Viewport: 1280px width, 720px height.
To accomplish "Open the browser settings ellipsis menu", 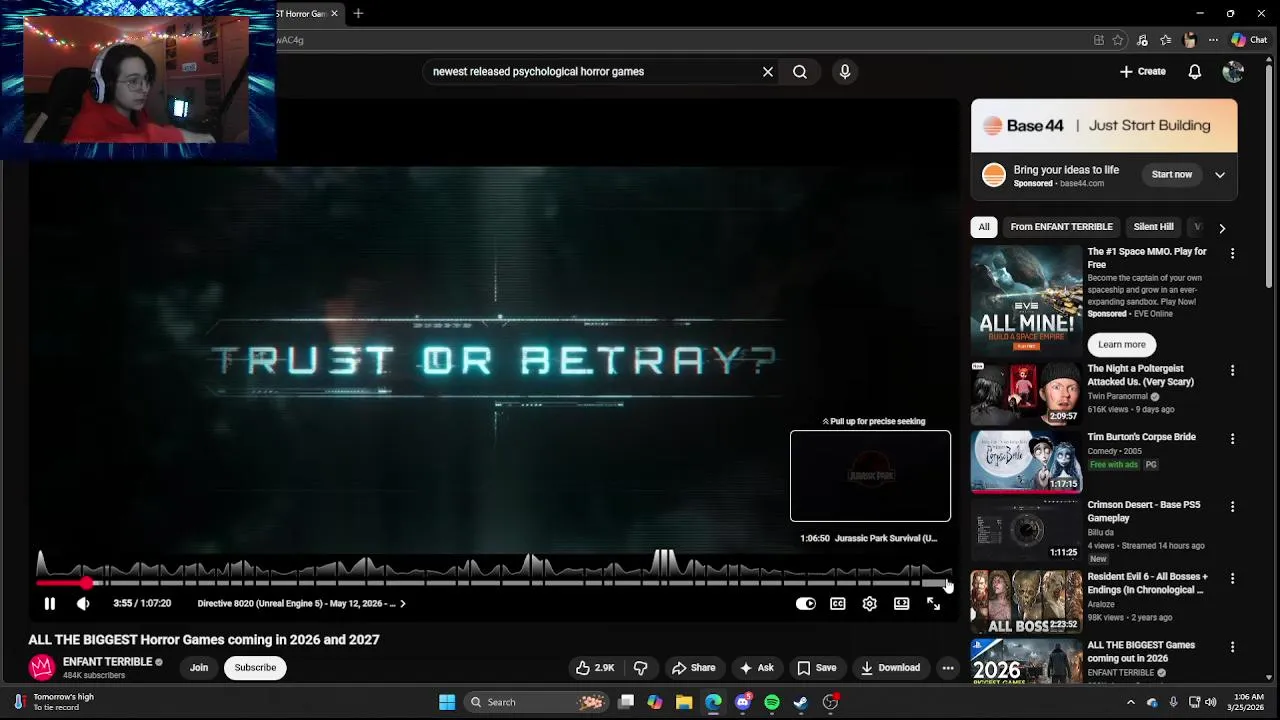I will point(1213,40).
